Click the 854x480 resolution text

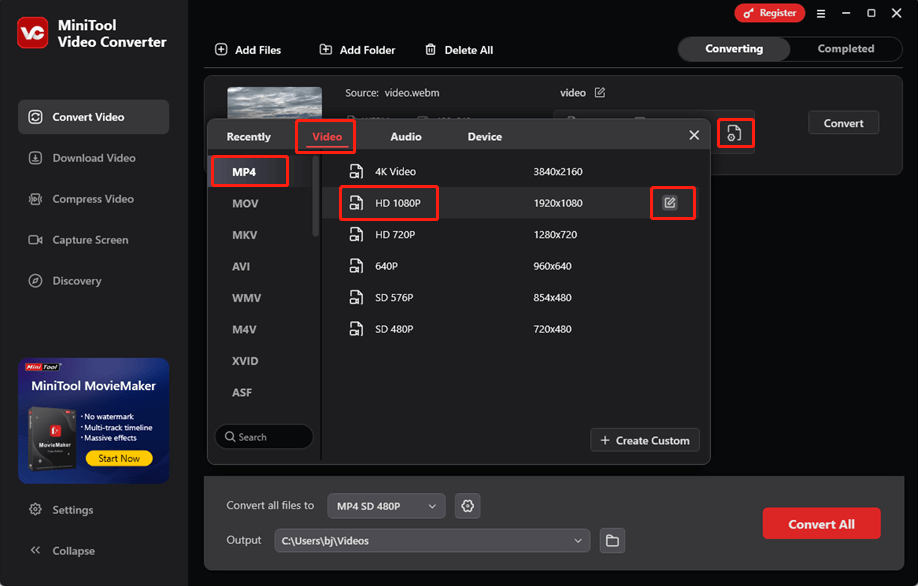click(x=552, y=297)
